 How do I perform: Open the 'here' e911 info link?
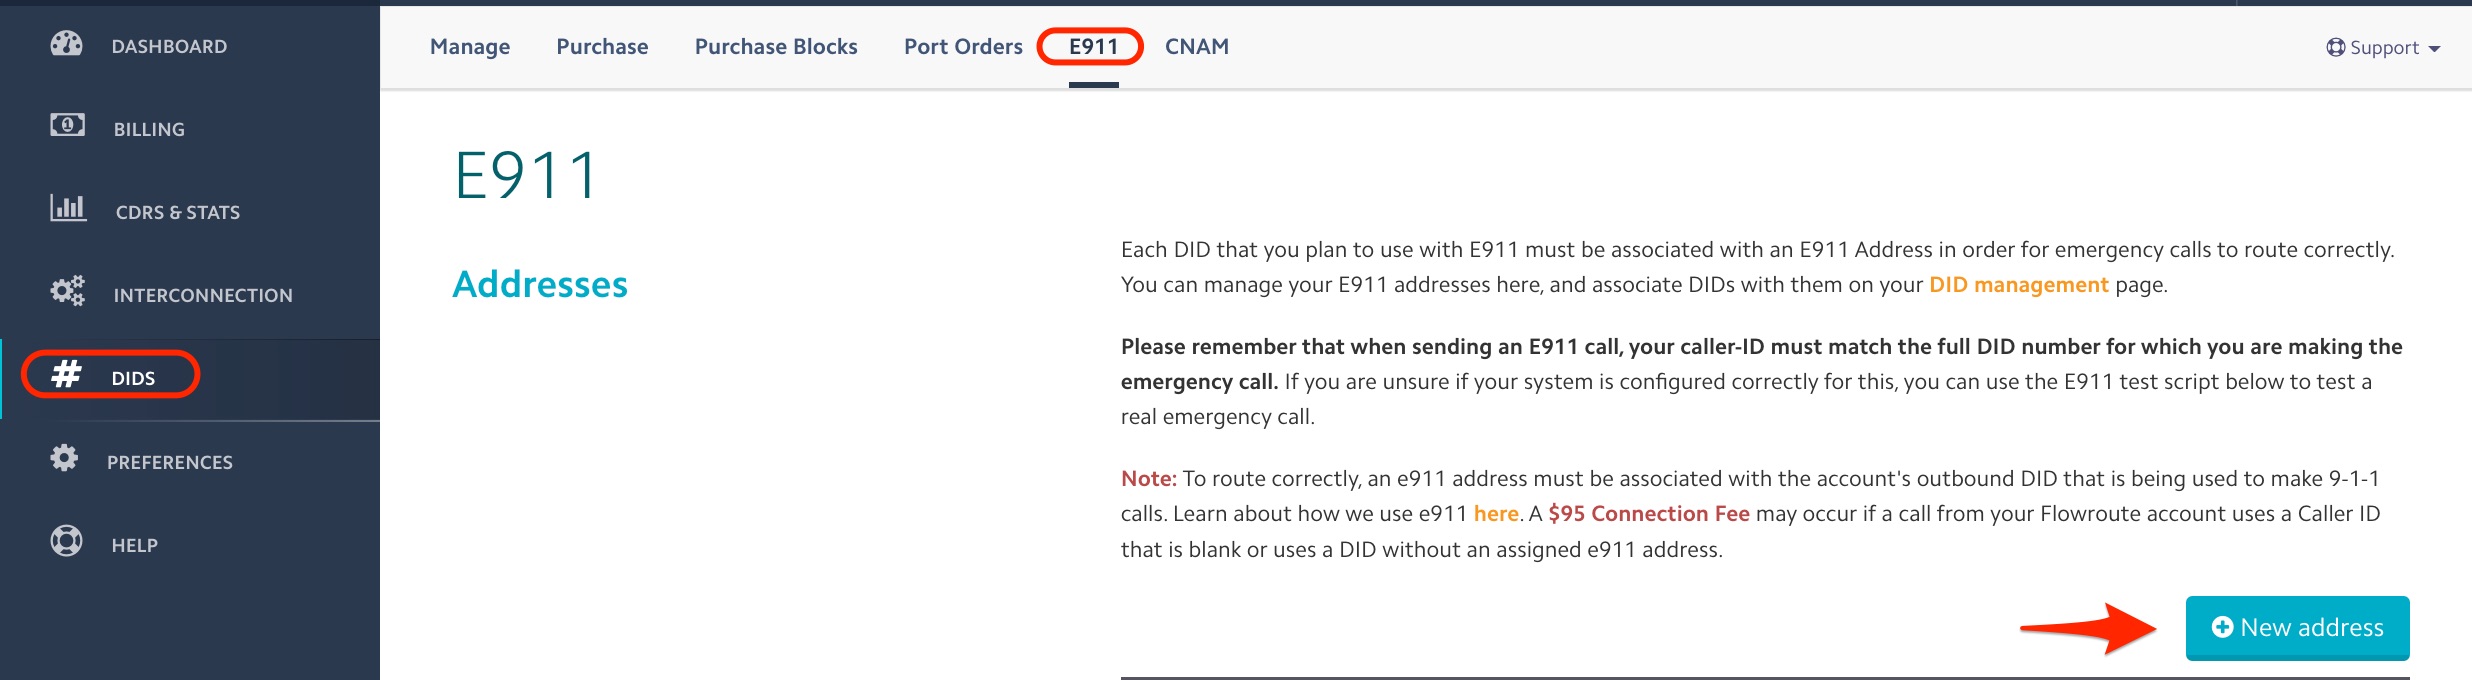point(1496,514)
